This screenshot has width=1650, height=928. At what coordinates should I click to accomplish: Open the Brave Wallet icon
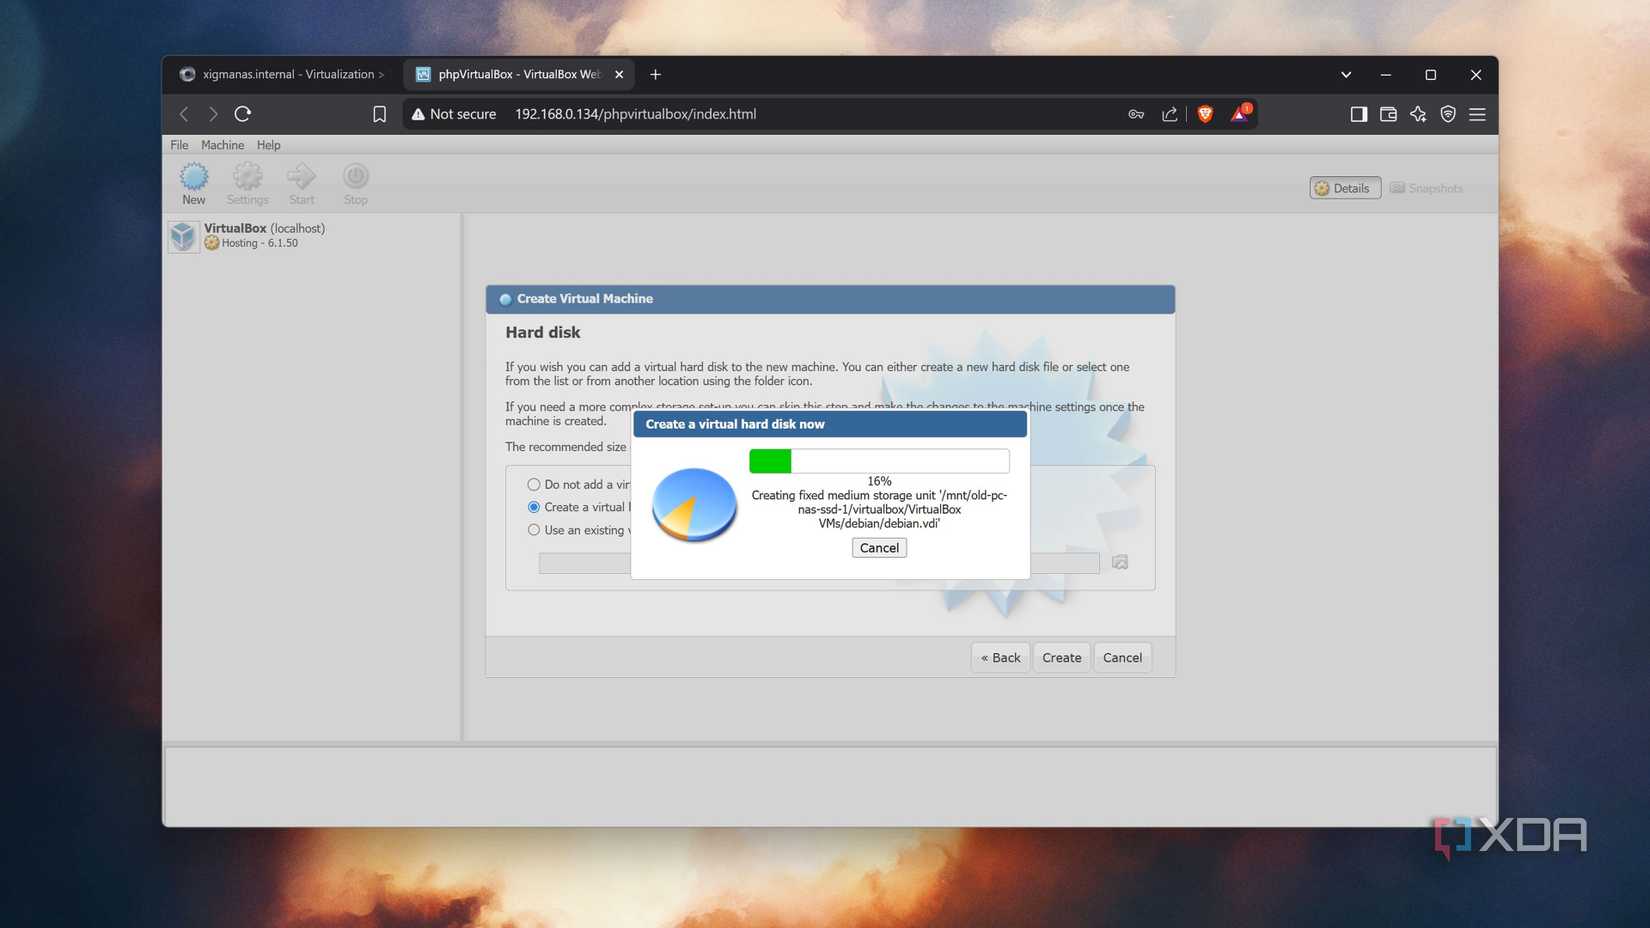[1388, 114]
